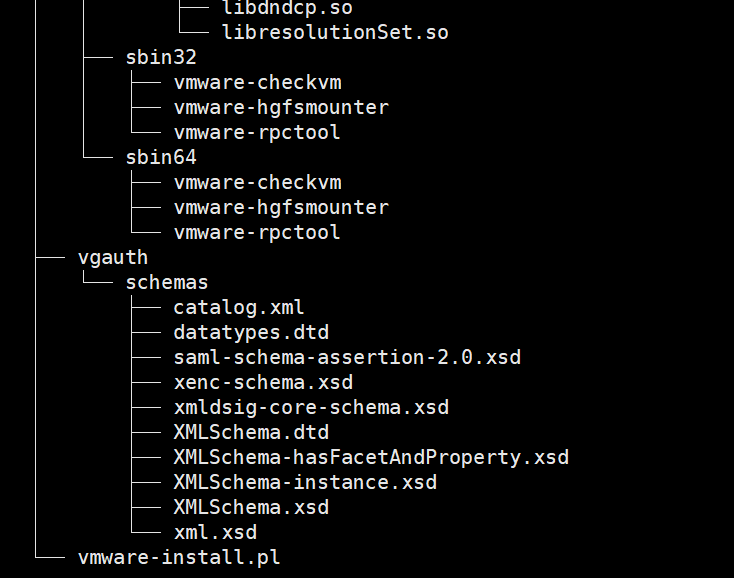Click the XMLSchema-instance.xsd file
The width and height of the screenshot is (734, 578).
305,482
